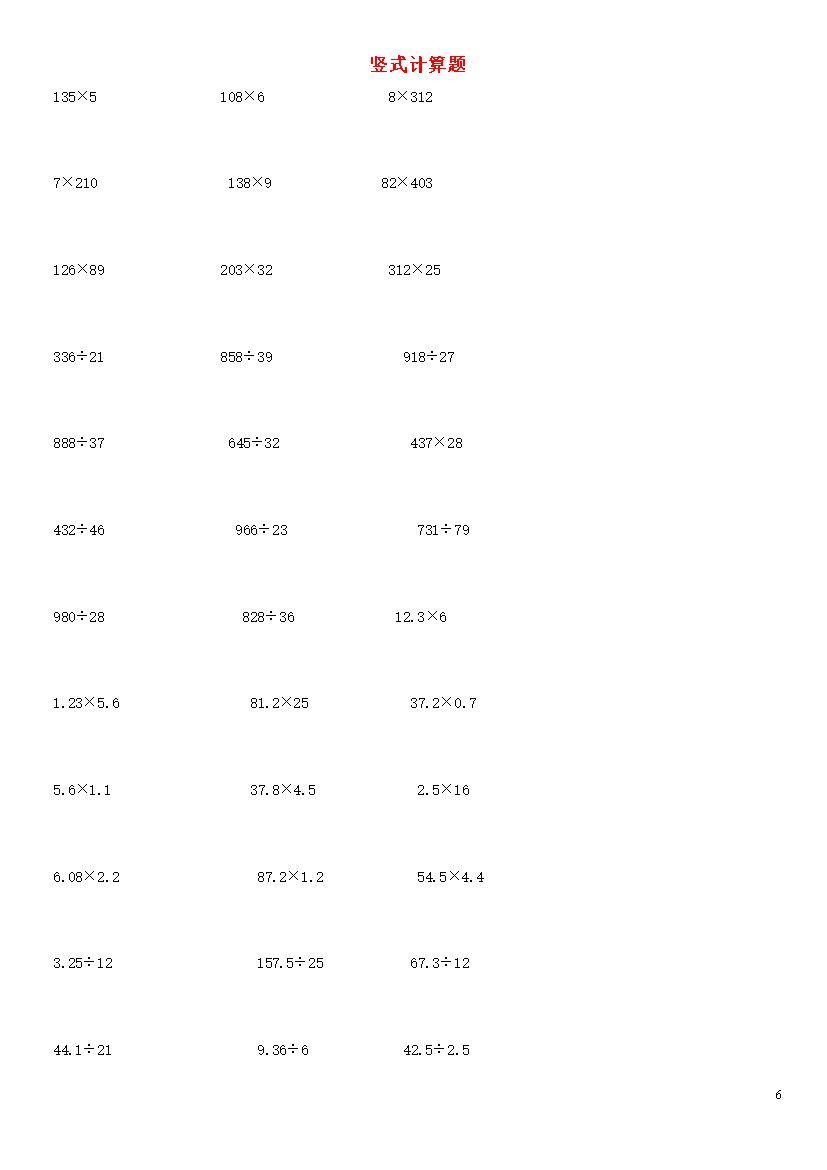This screenshot has height=1170, width=827.
Task: Select the expression 1.23×5.6
Action: [x=86, y=704]
